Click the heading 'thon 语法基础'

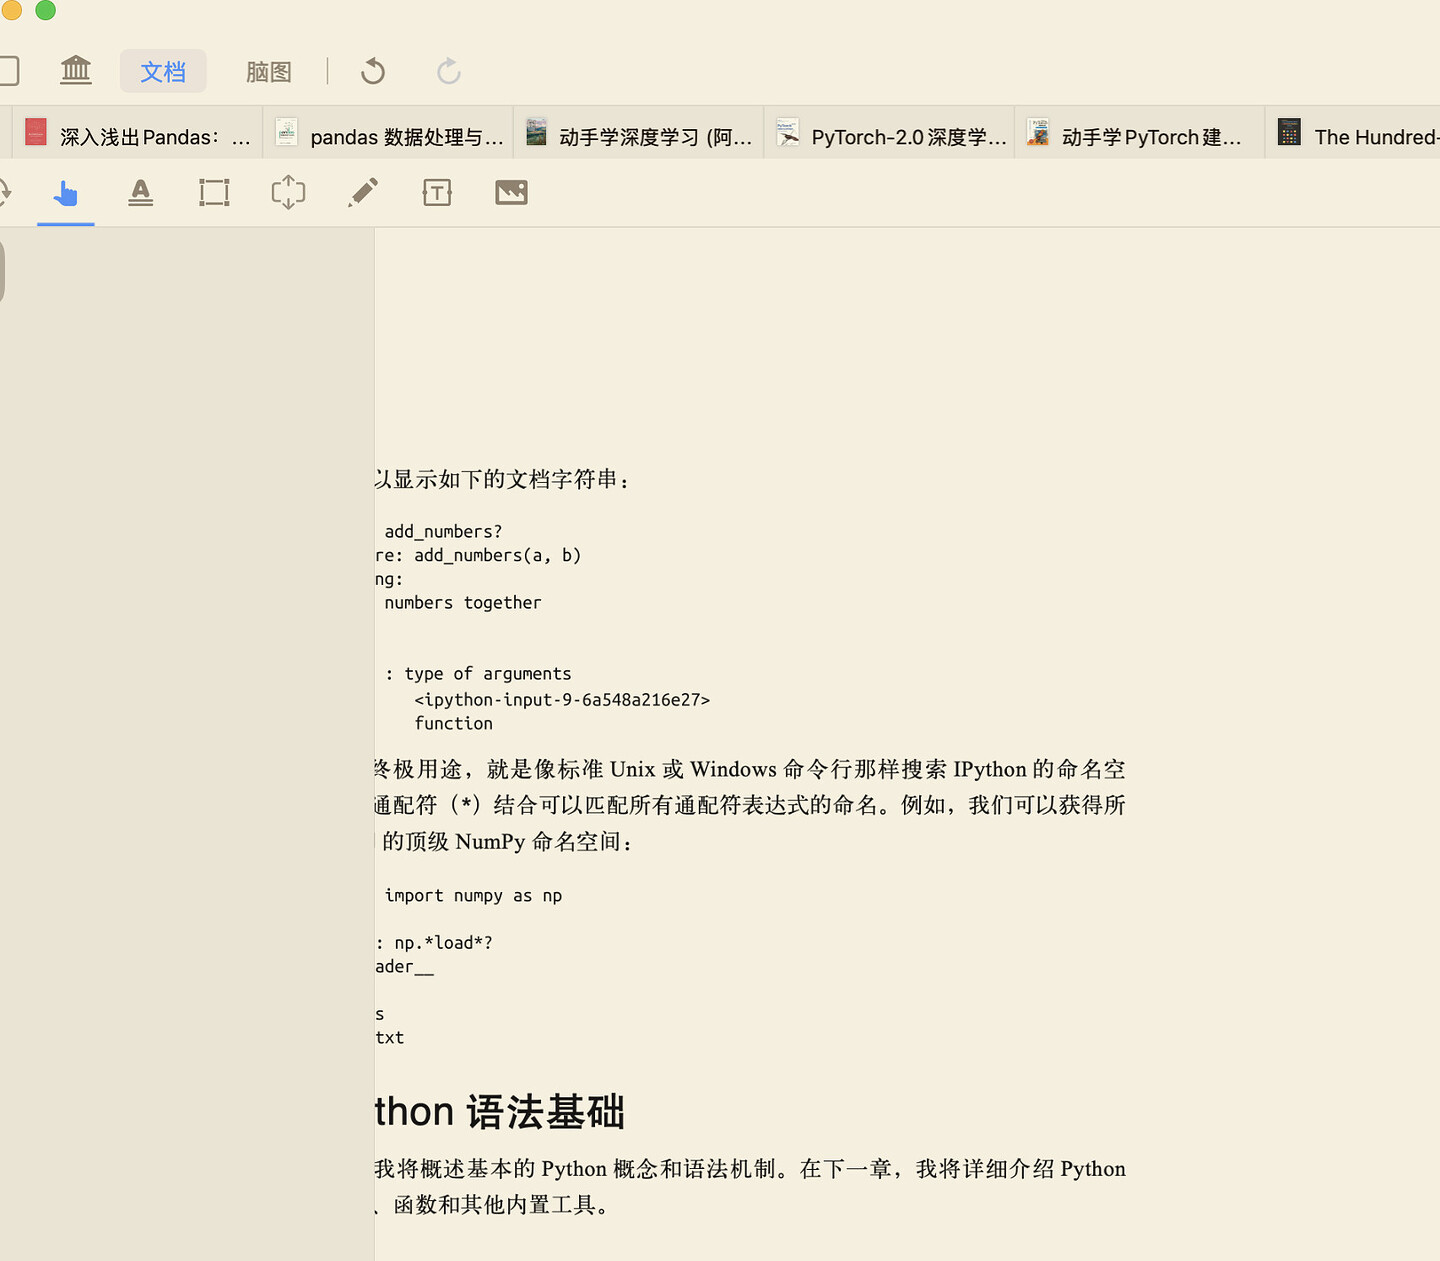coord(500,1112)
